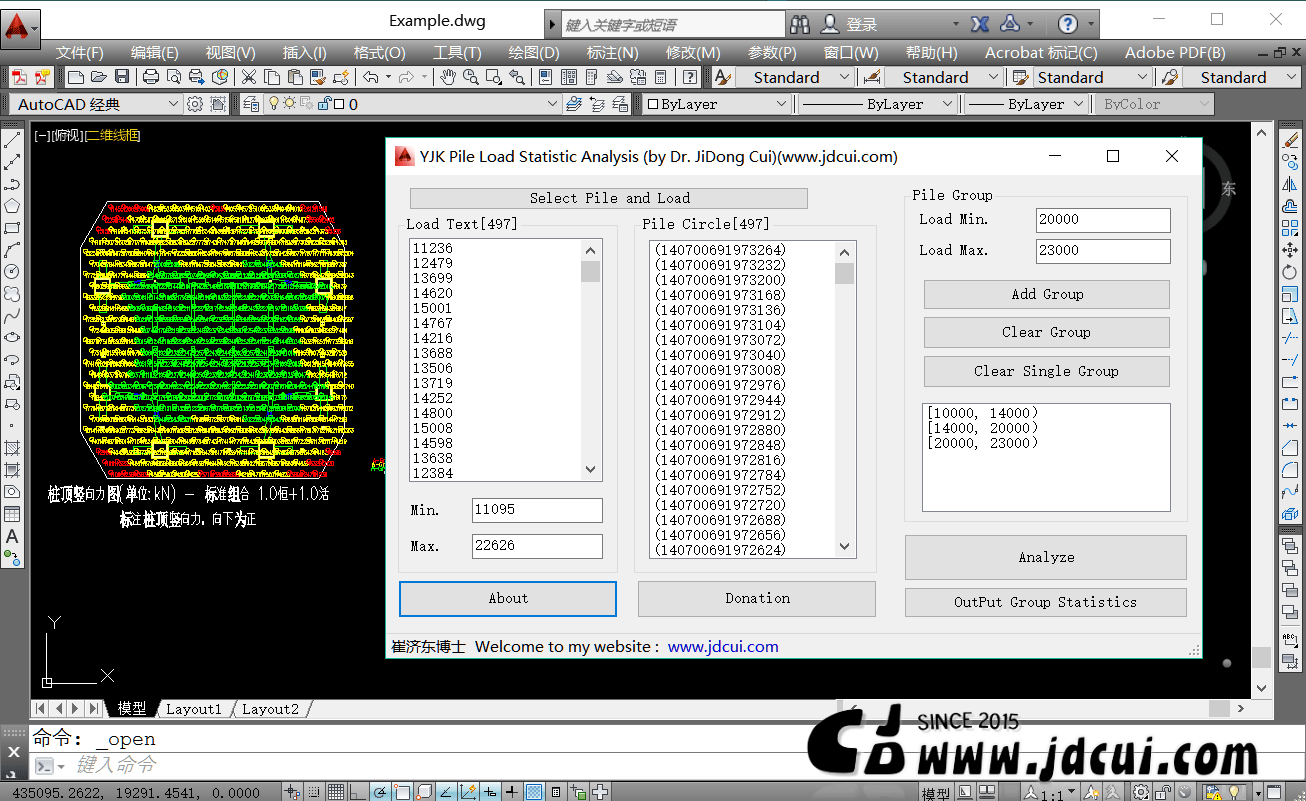Expand the Undo history dropdown arrow

(388, 77)
